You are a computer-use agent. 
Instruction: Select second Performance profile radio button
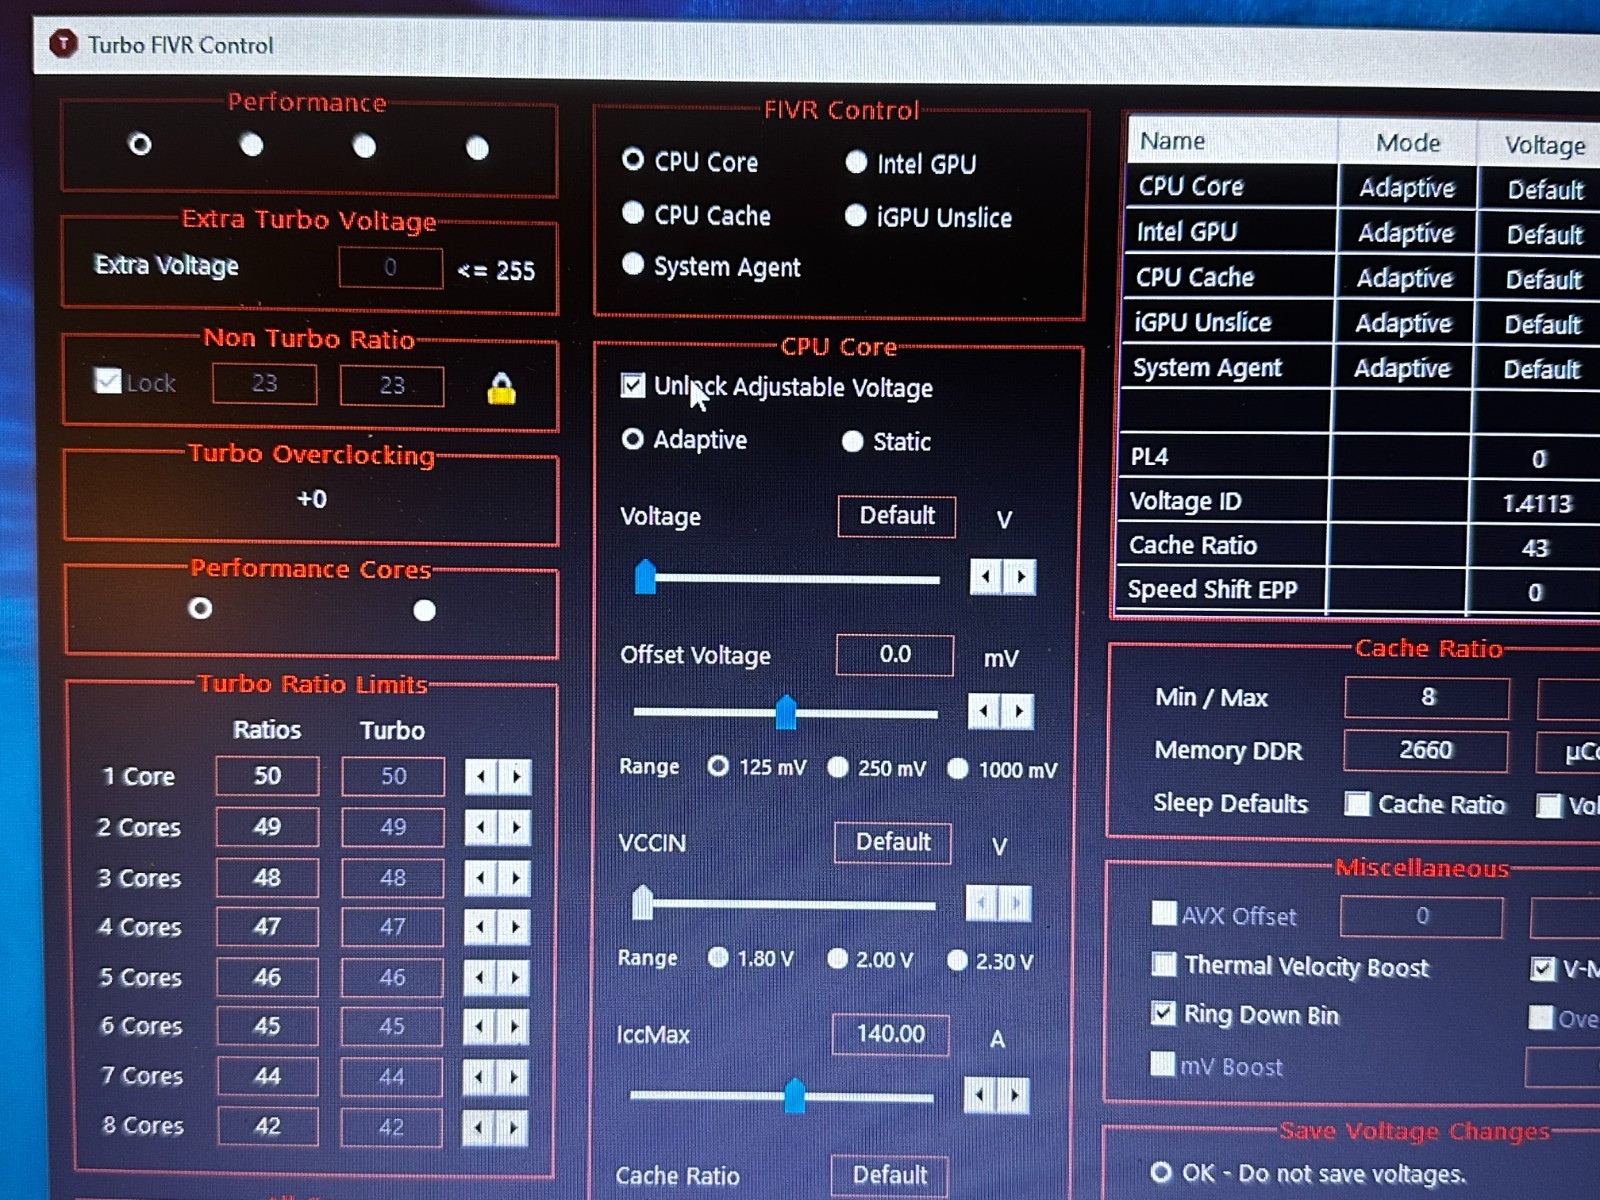coord(252,145)
